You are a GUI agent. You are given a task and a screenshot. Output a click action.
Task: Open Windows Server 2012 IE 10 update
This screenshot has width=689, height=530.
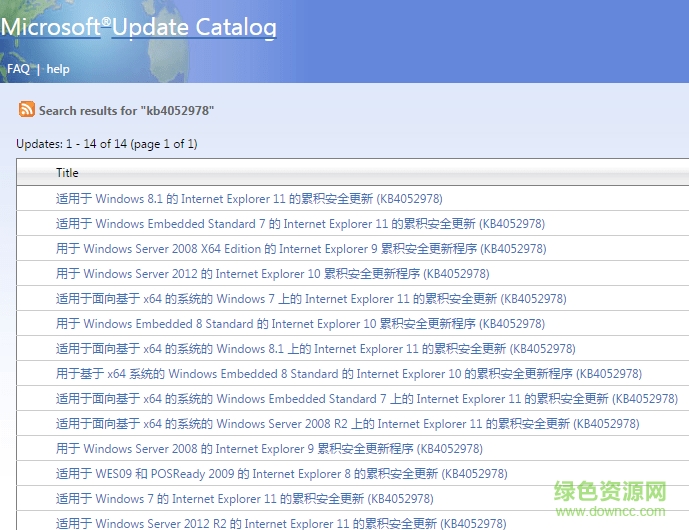pos(272,274)
